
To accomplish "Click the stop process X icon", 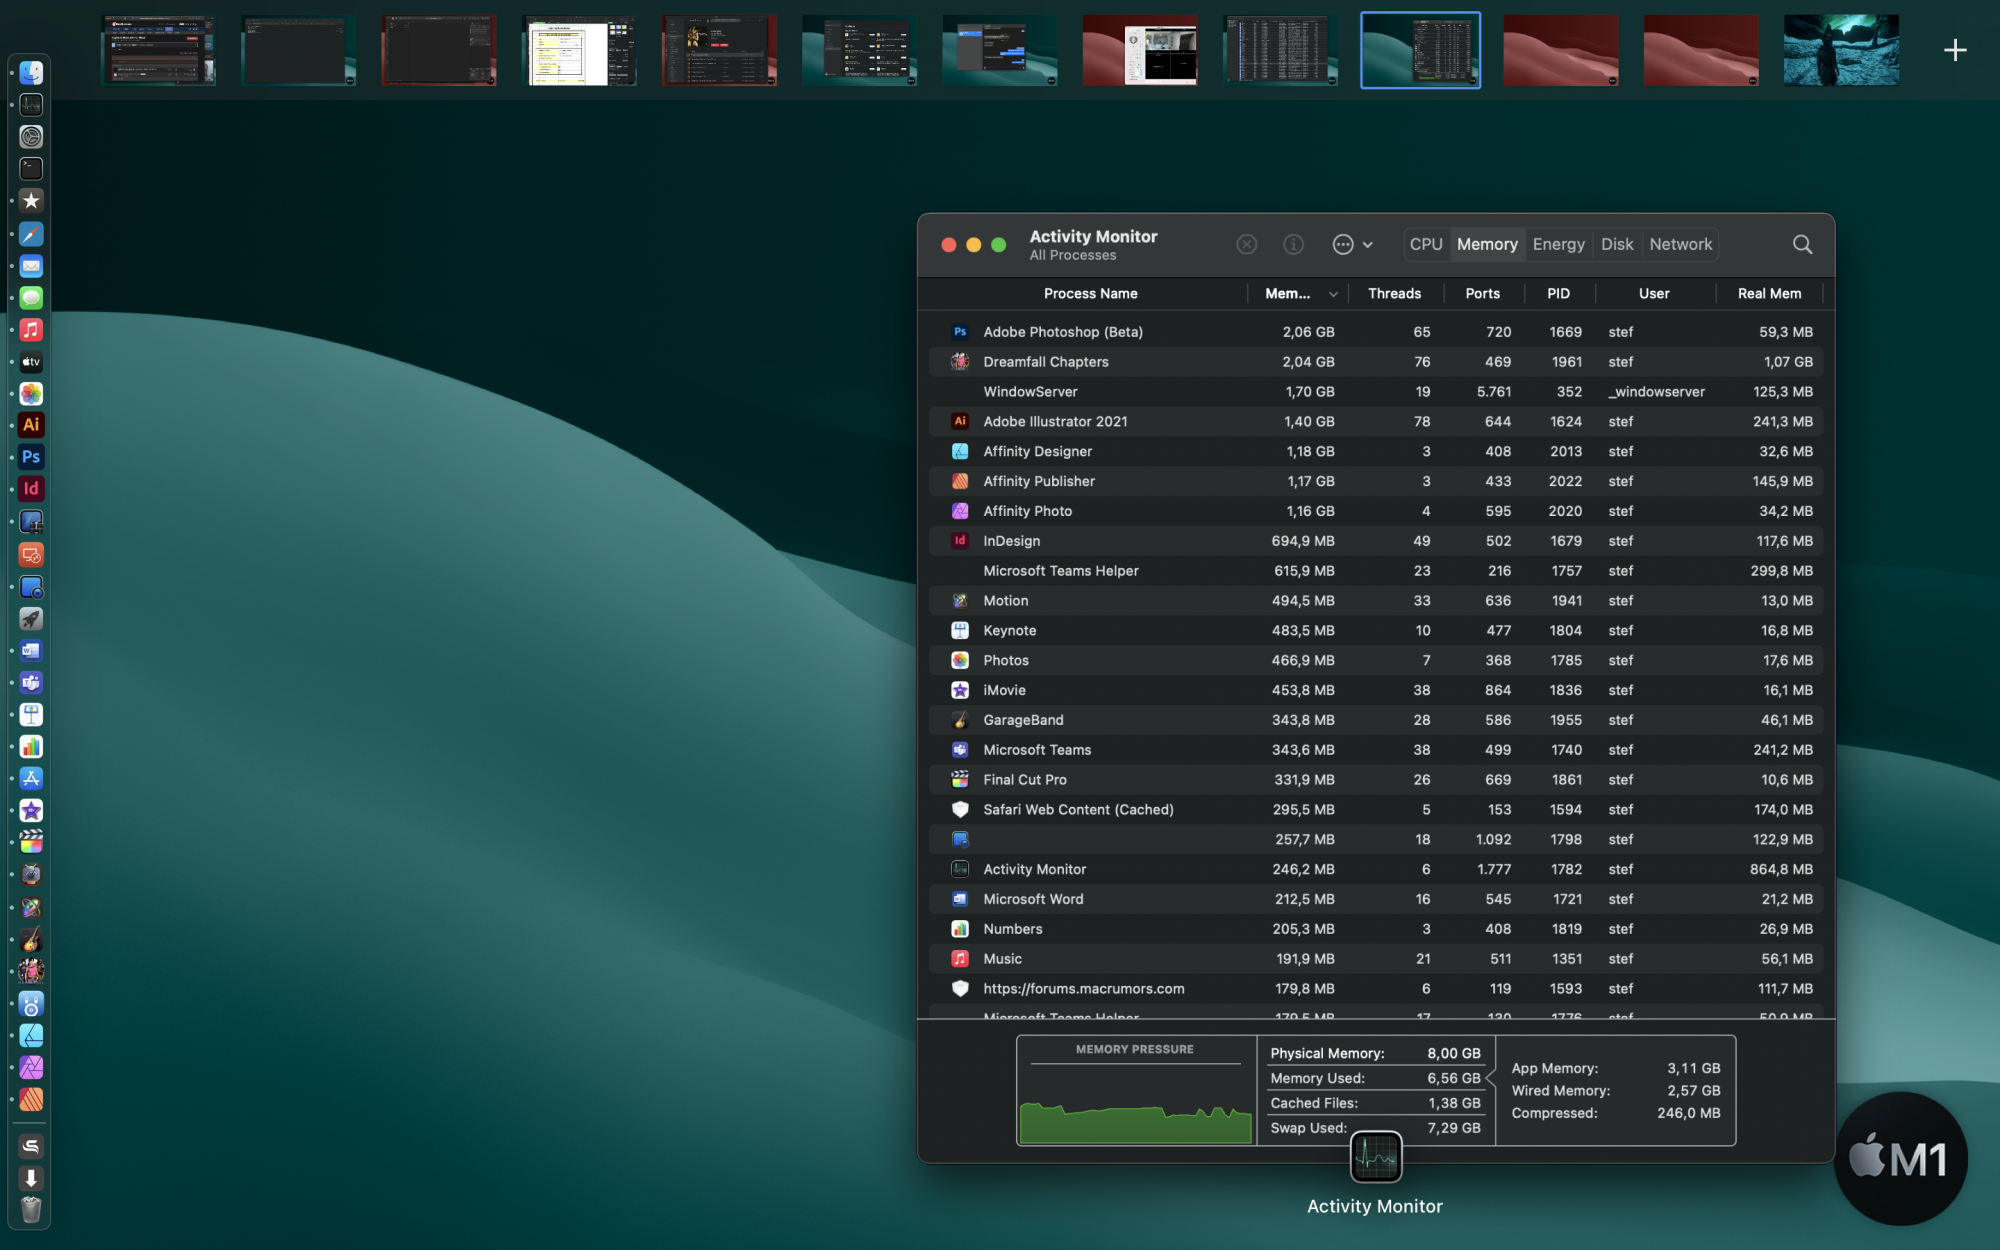I will pyautogui.click(x=1246, y=244).
